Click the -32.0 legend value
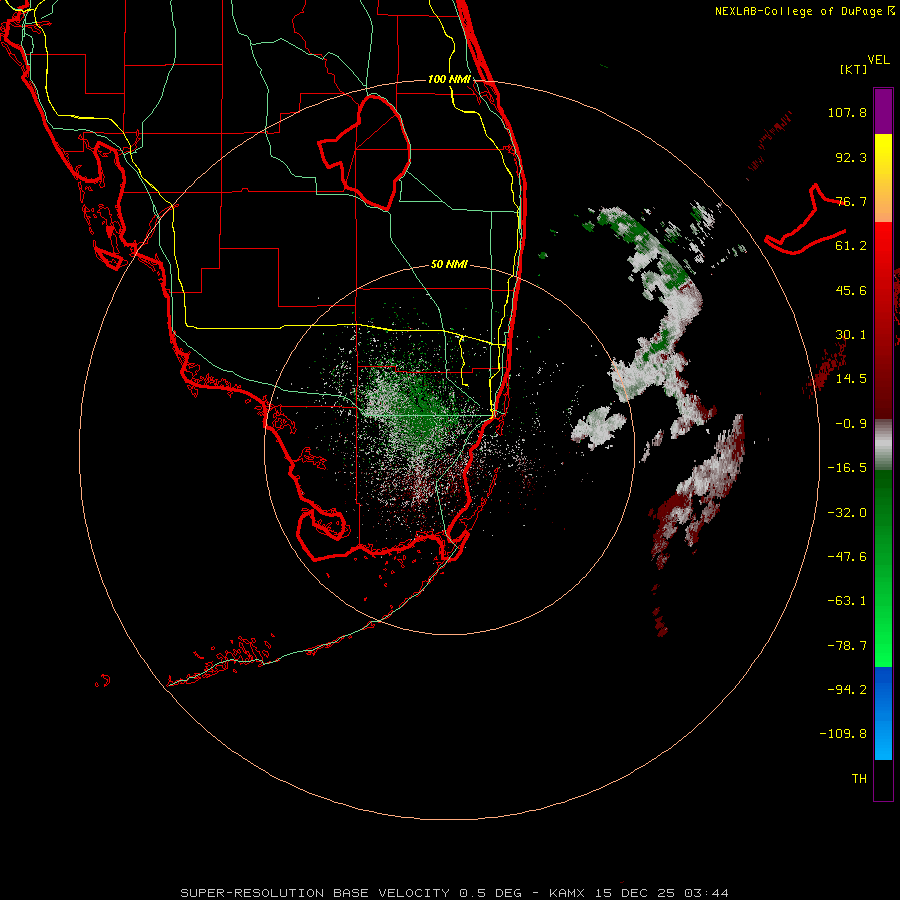The height and width of the screenshot is (900, 900). pyautogui.click(x=847, y=513)
